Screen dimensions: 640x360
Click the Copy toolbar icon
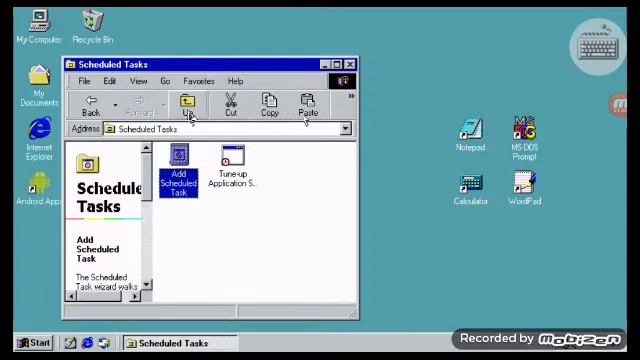[270, 106]
